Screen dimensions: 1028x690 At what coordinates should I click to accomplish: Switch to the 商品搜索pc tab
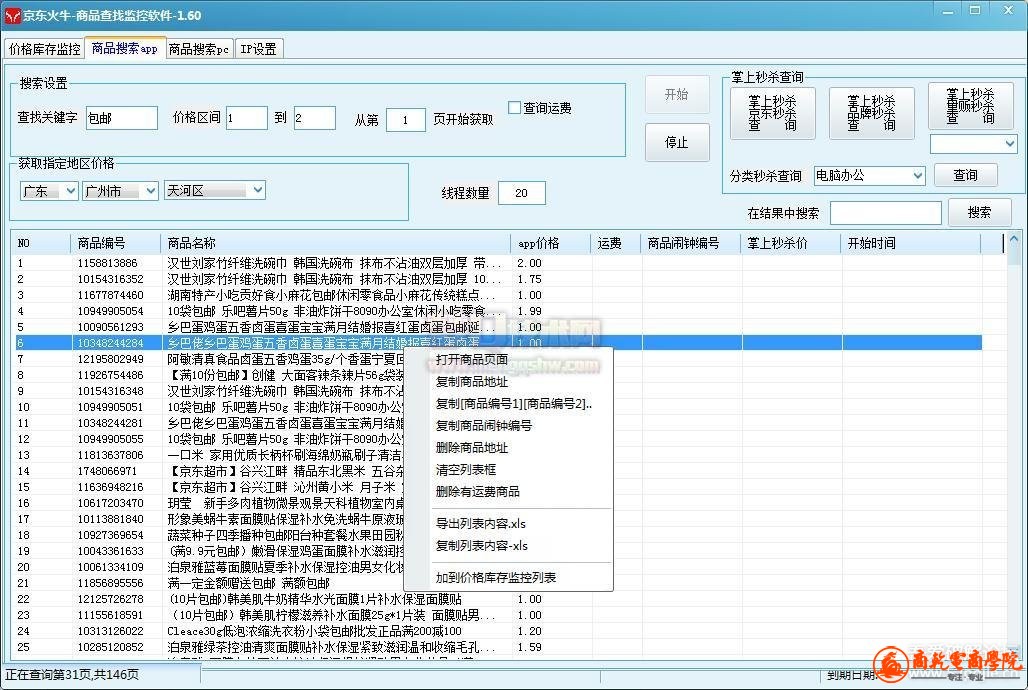[199, 49]
